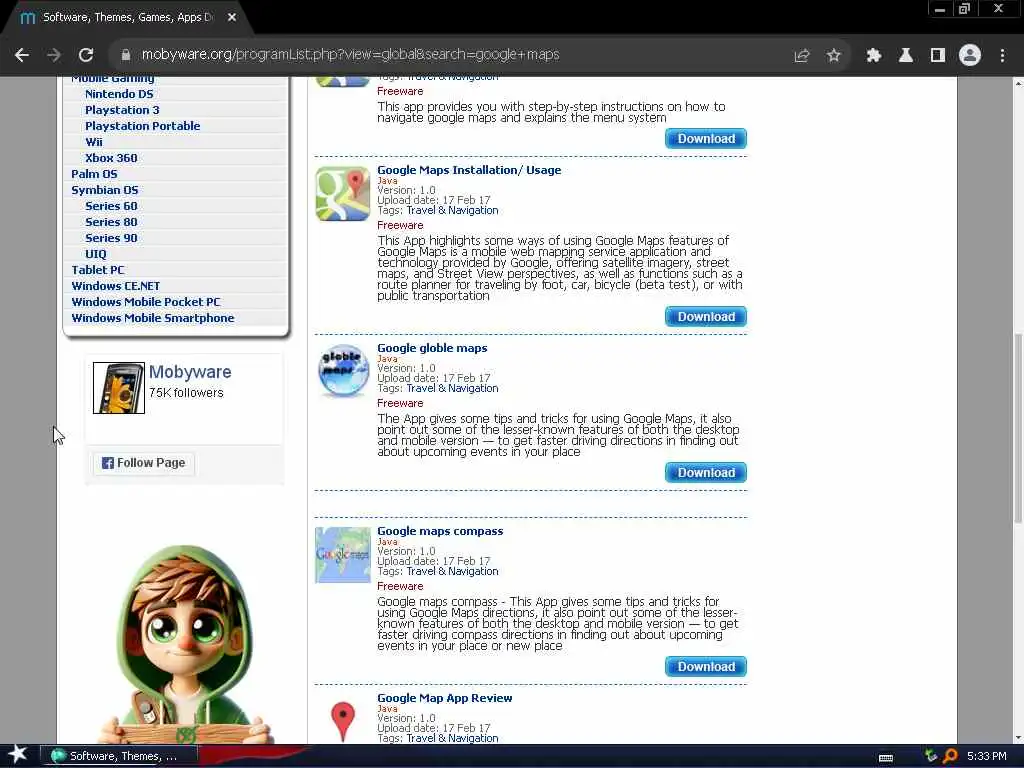Open Windows Mobile Pocket PC category
The image size is (1024, 768).
coord(146,302)
